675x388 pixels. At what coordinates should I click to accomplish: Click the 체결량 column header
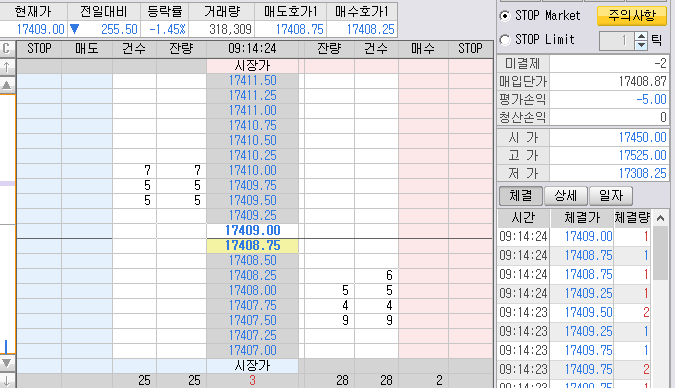(632, 218)
